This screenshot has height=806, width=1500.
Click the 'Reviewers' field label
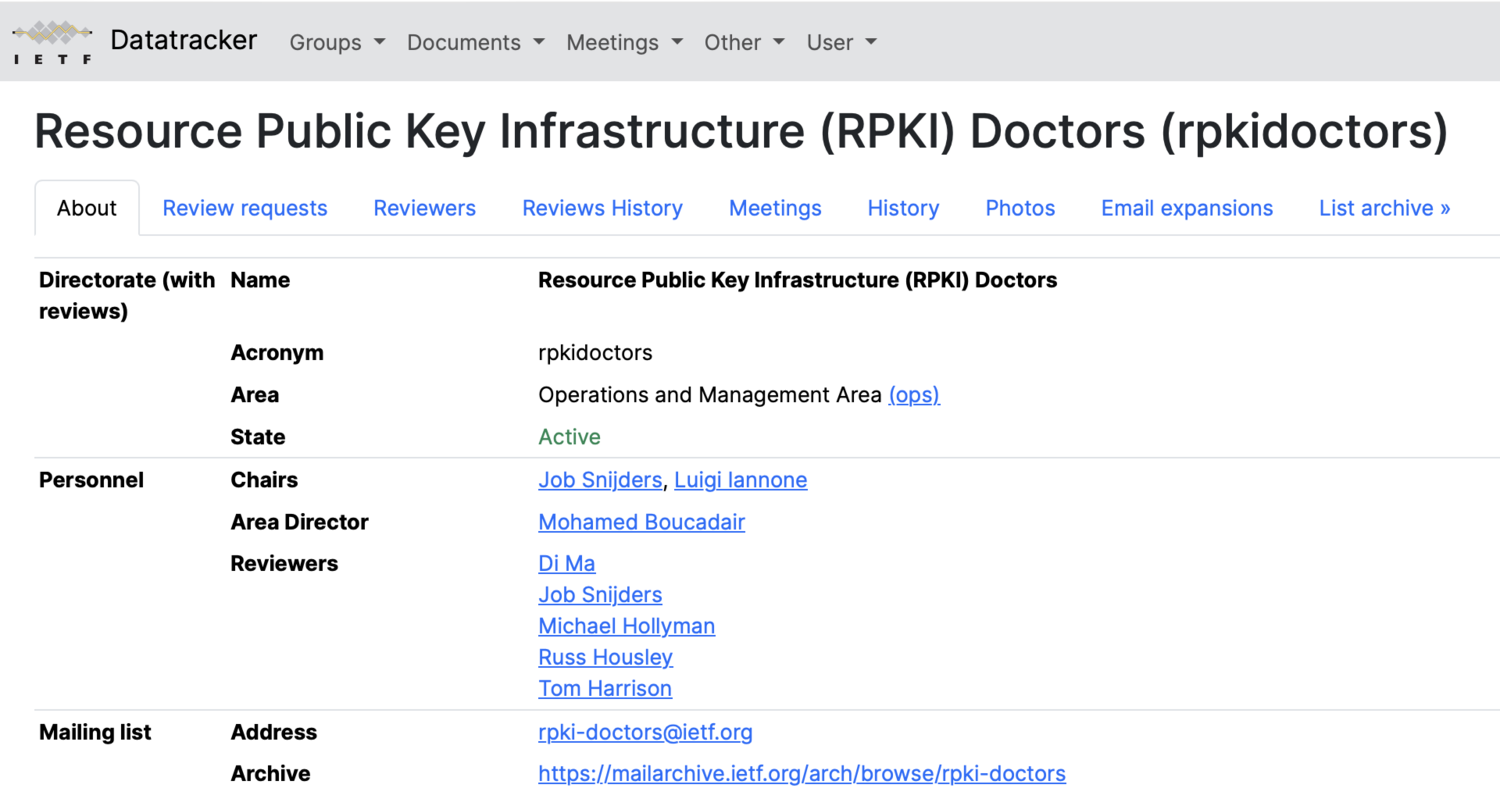click(x=284, y=563)
